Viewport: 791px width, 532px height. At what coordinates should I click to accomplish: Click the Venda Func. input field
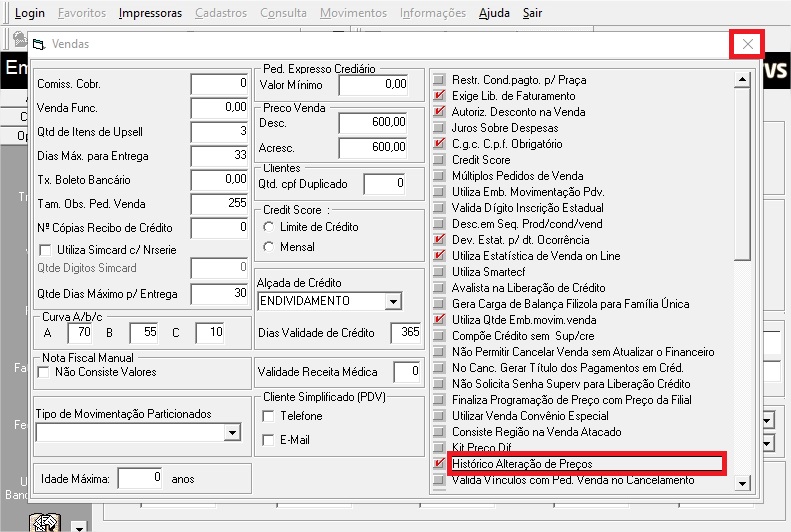(x=219, y=108)
